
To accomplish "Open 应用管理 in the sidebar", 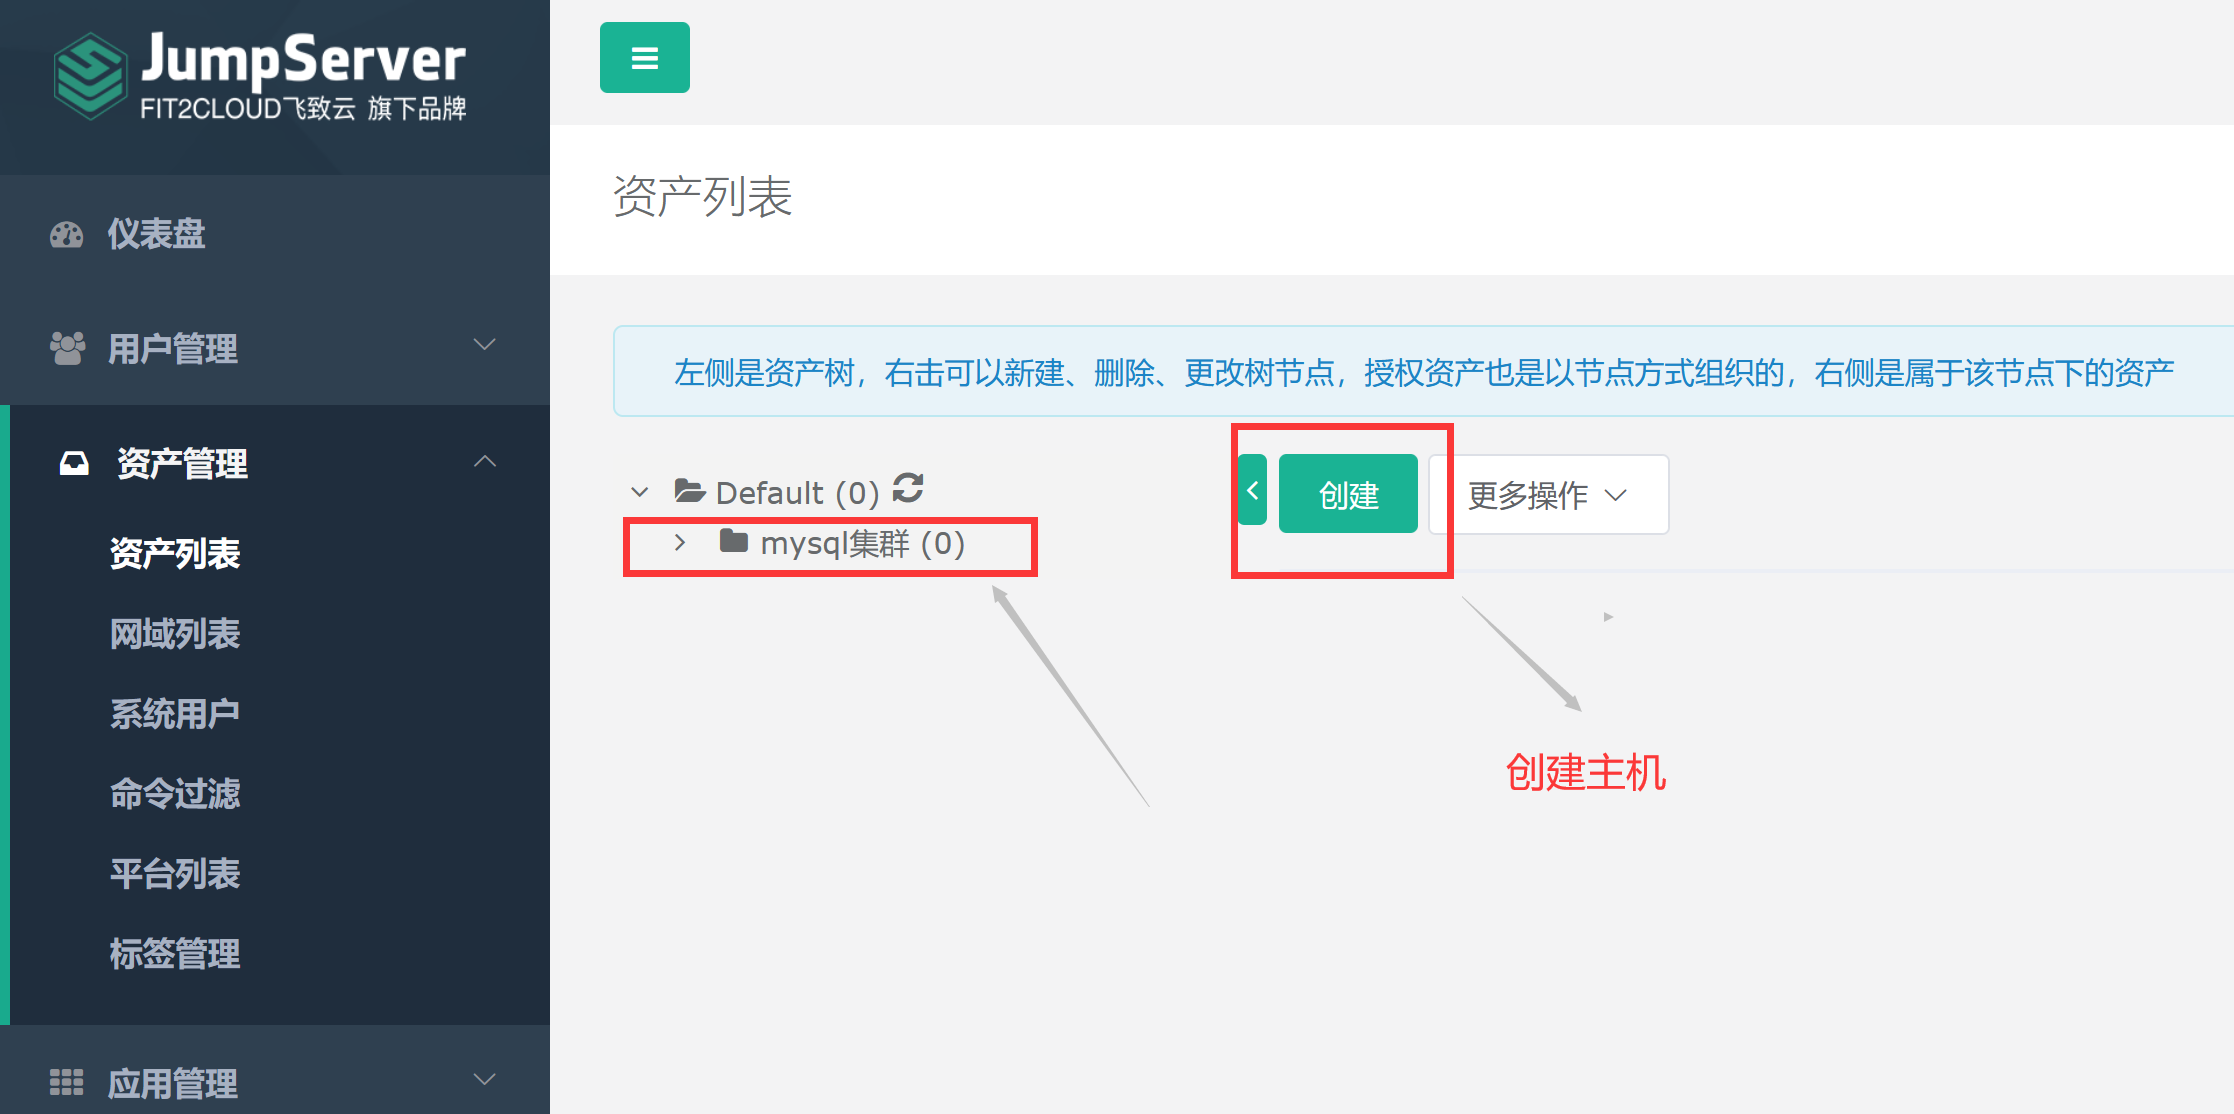I will 275,1082.
